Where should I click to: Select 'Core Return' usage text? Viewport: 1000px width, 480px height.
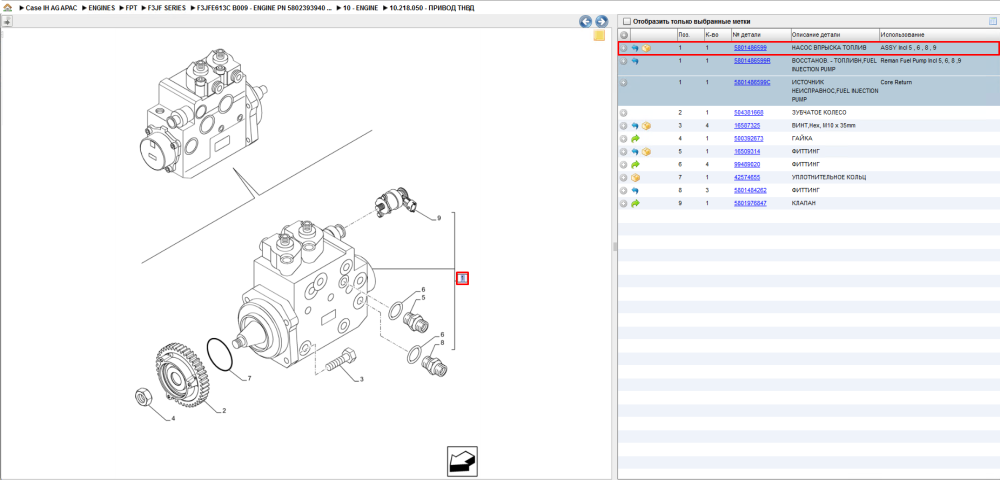coord(896,82)
